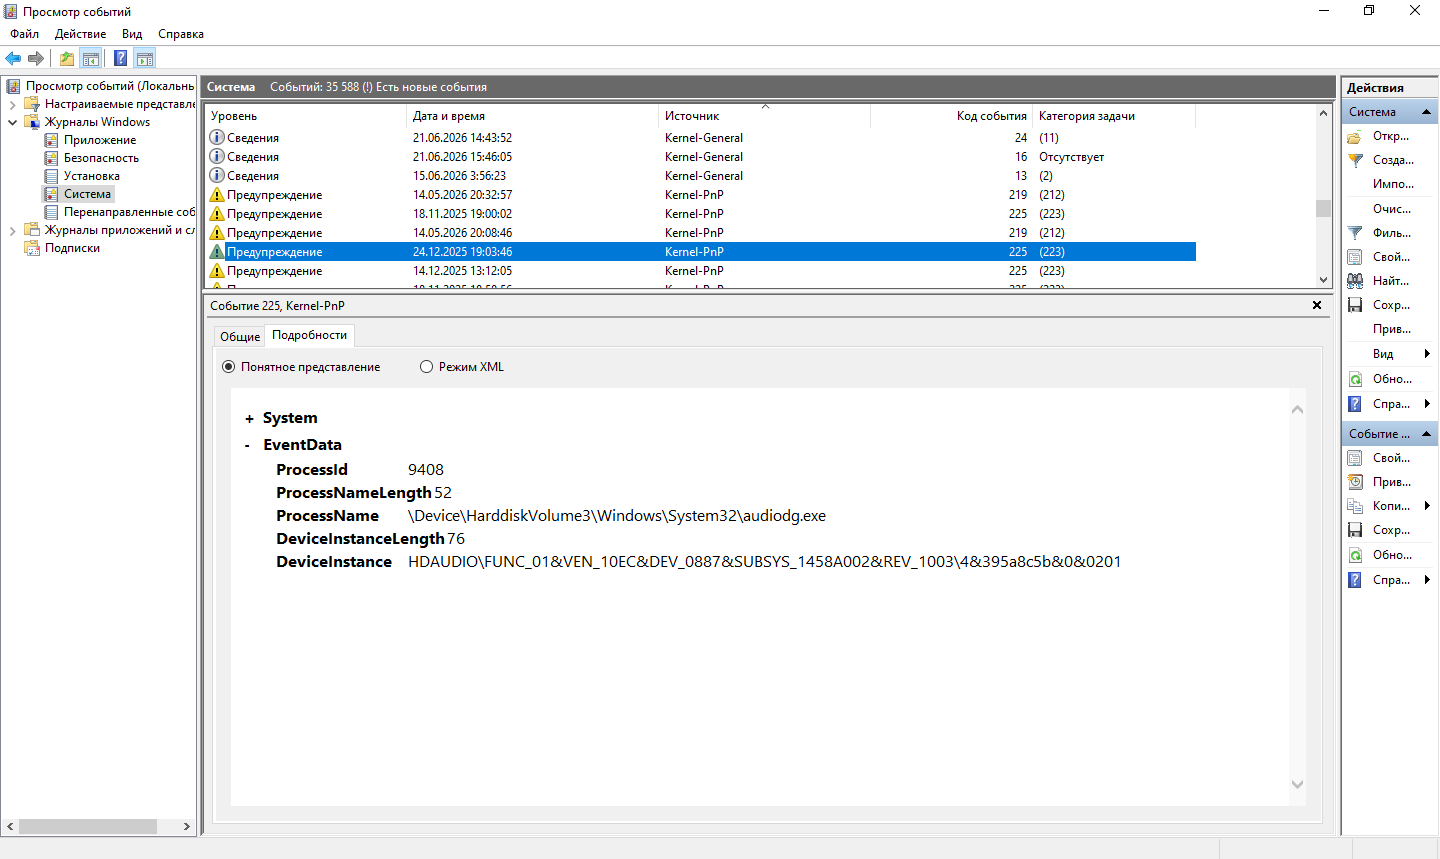
Task: Open the Справка menu
Action: (x=181, y=34)
